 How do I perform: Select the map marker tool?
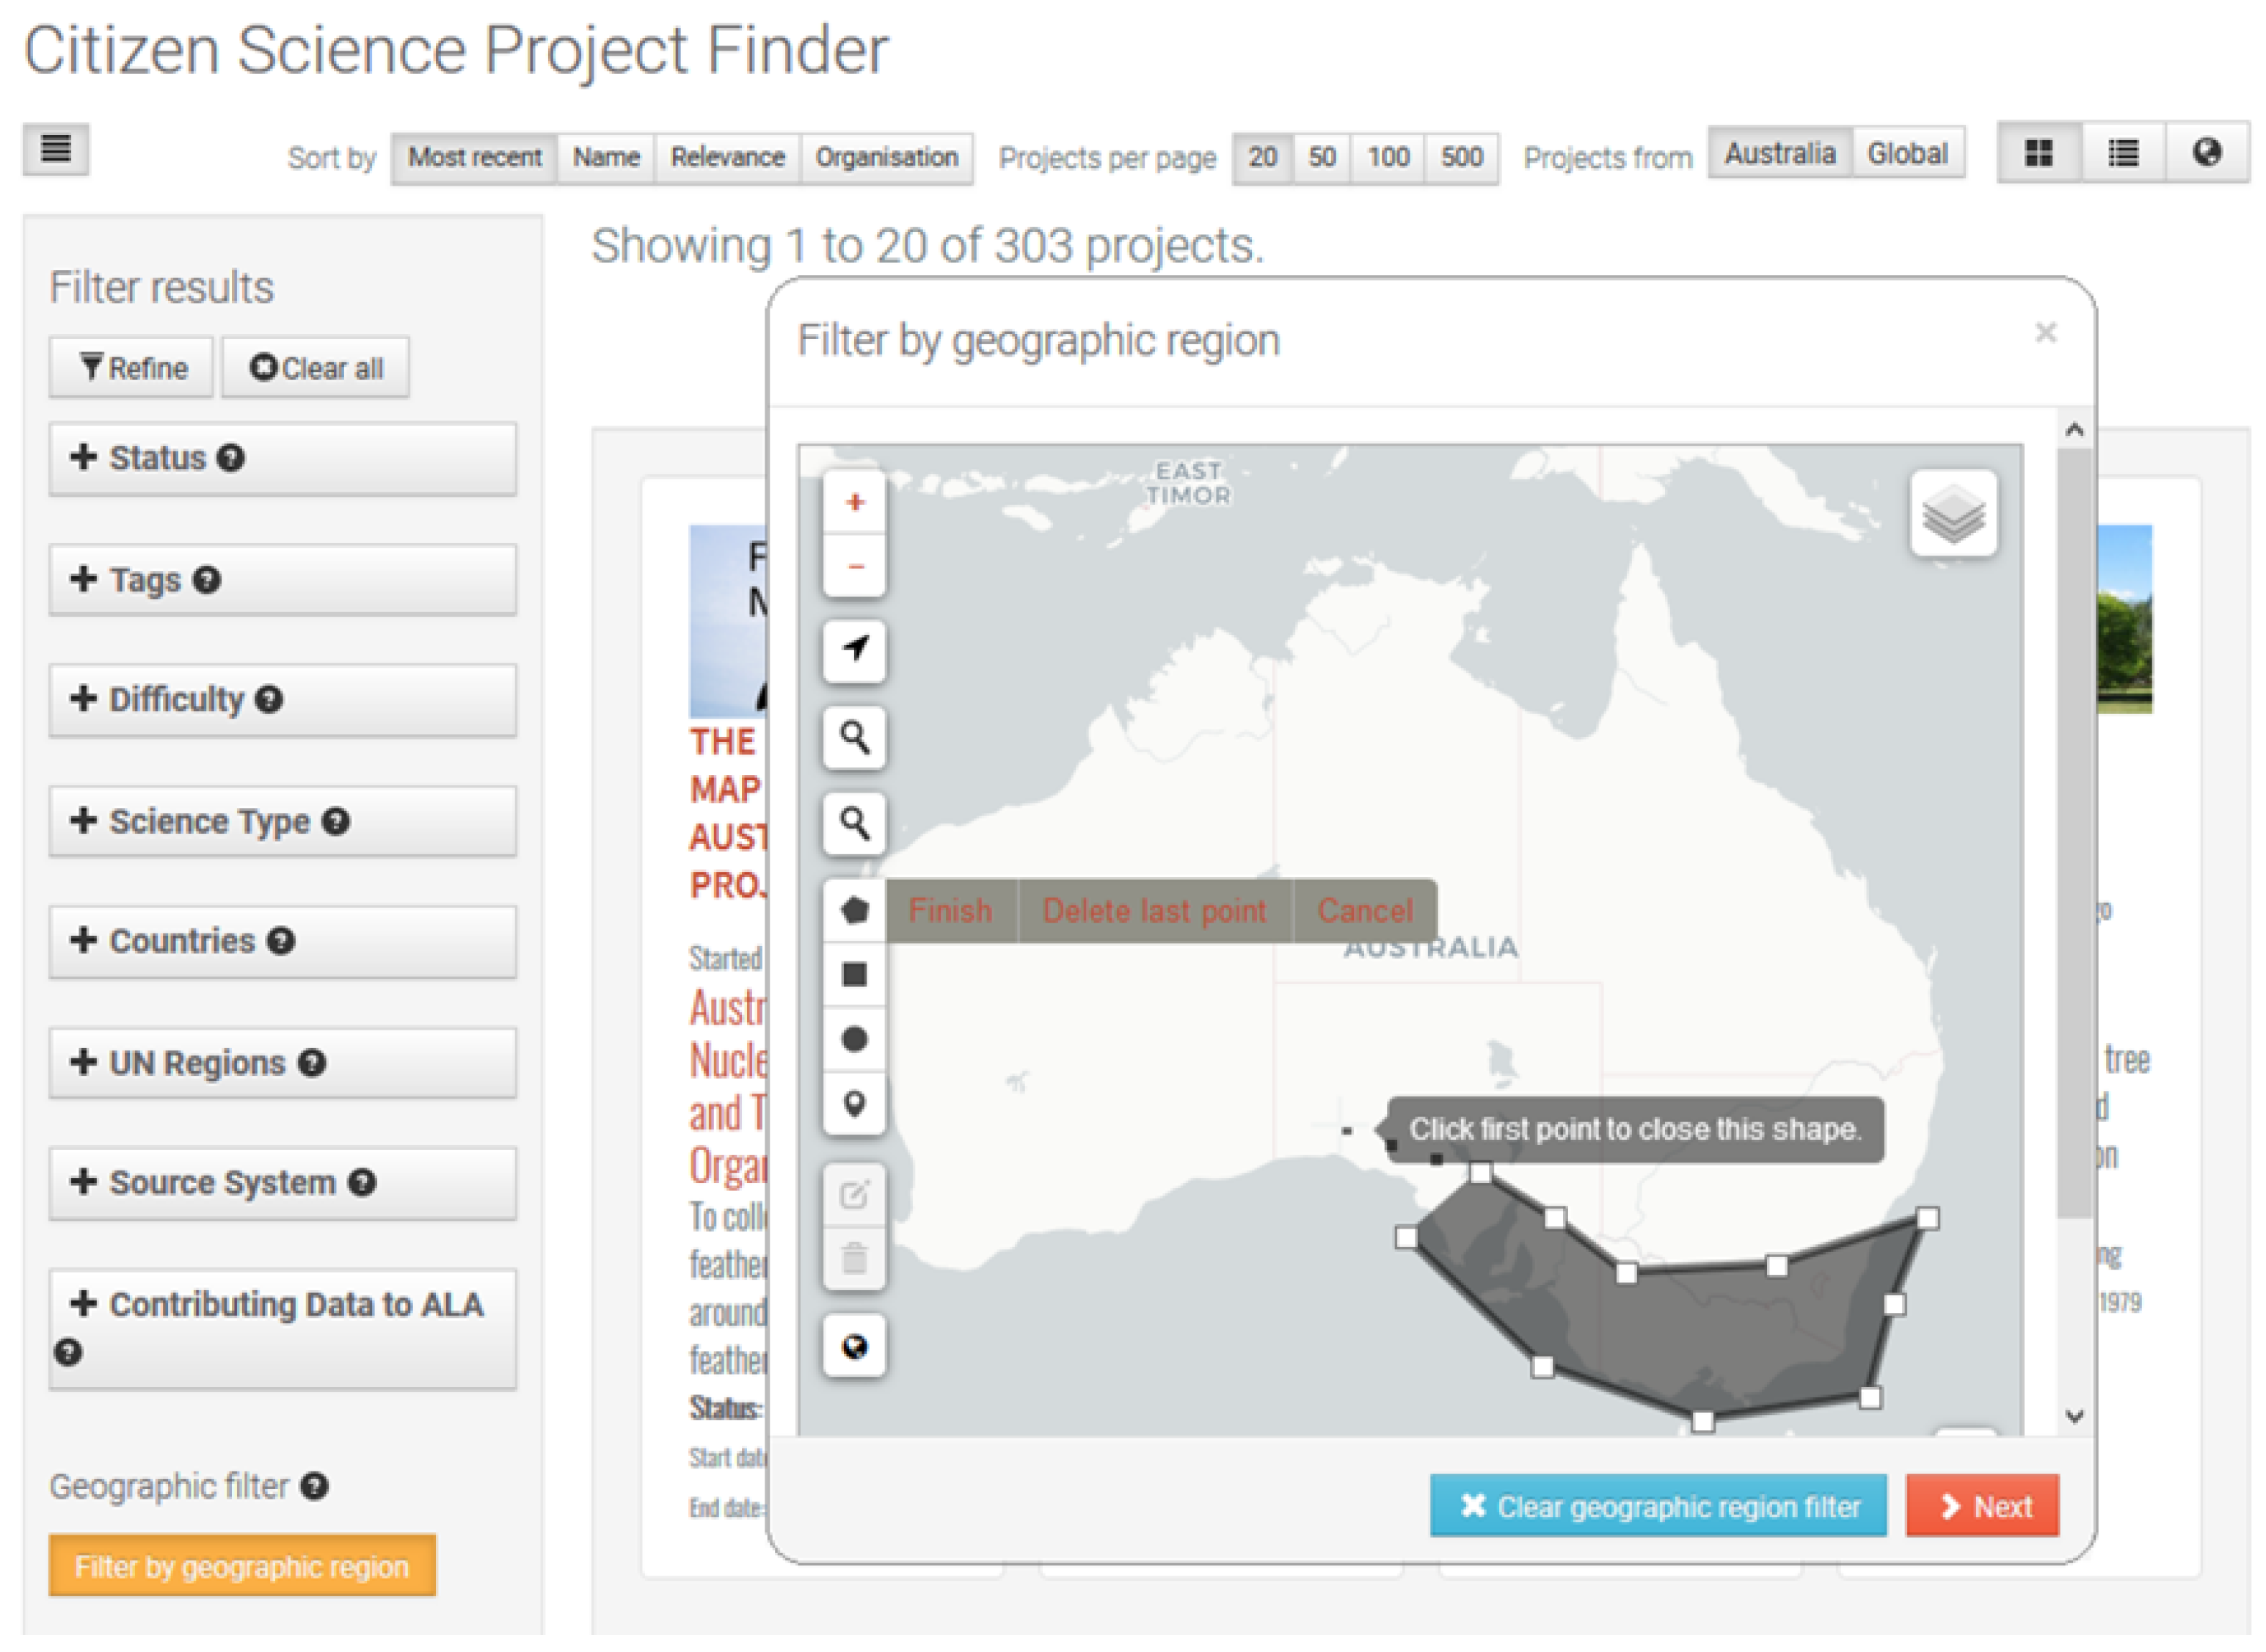pos(854,1104)
